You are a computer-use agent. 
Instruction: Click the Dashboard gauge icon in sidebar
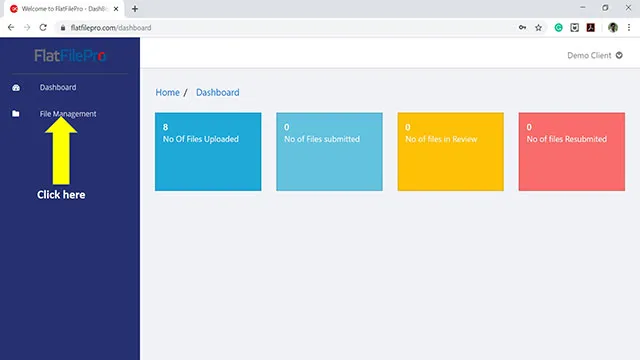[x=16, y=88]
